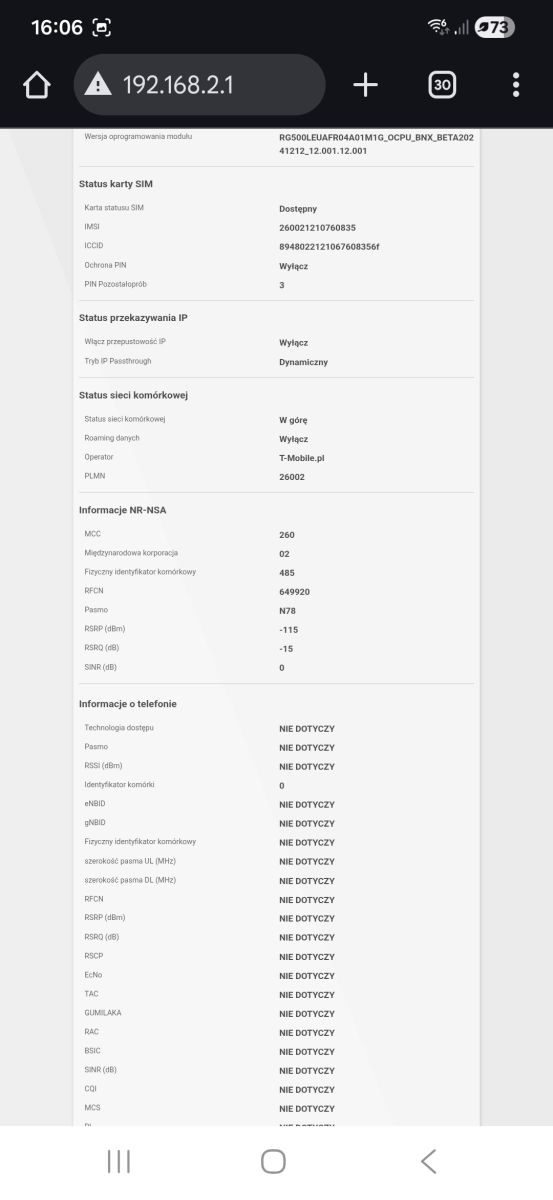Image resolution: width=553 pixels, height=1200 pixels.
Task: Tap the T-Mobile.pl operator value
Action: (304, 457)
